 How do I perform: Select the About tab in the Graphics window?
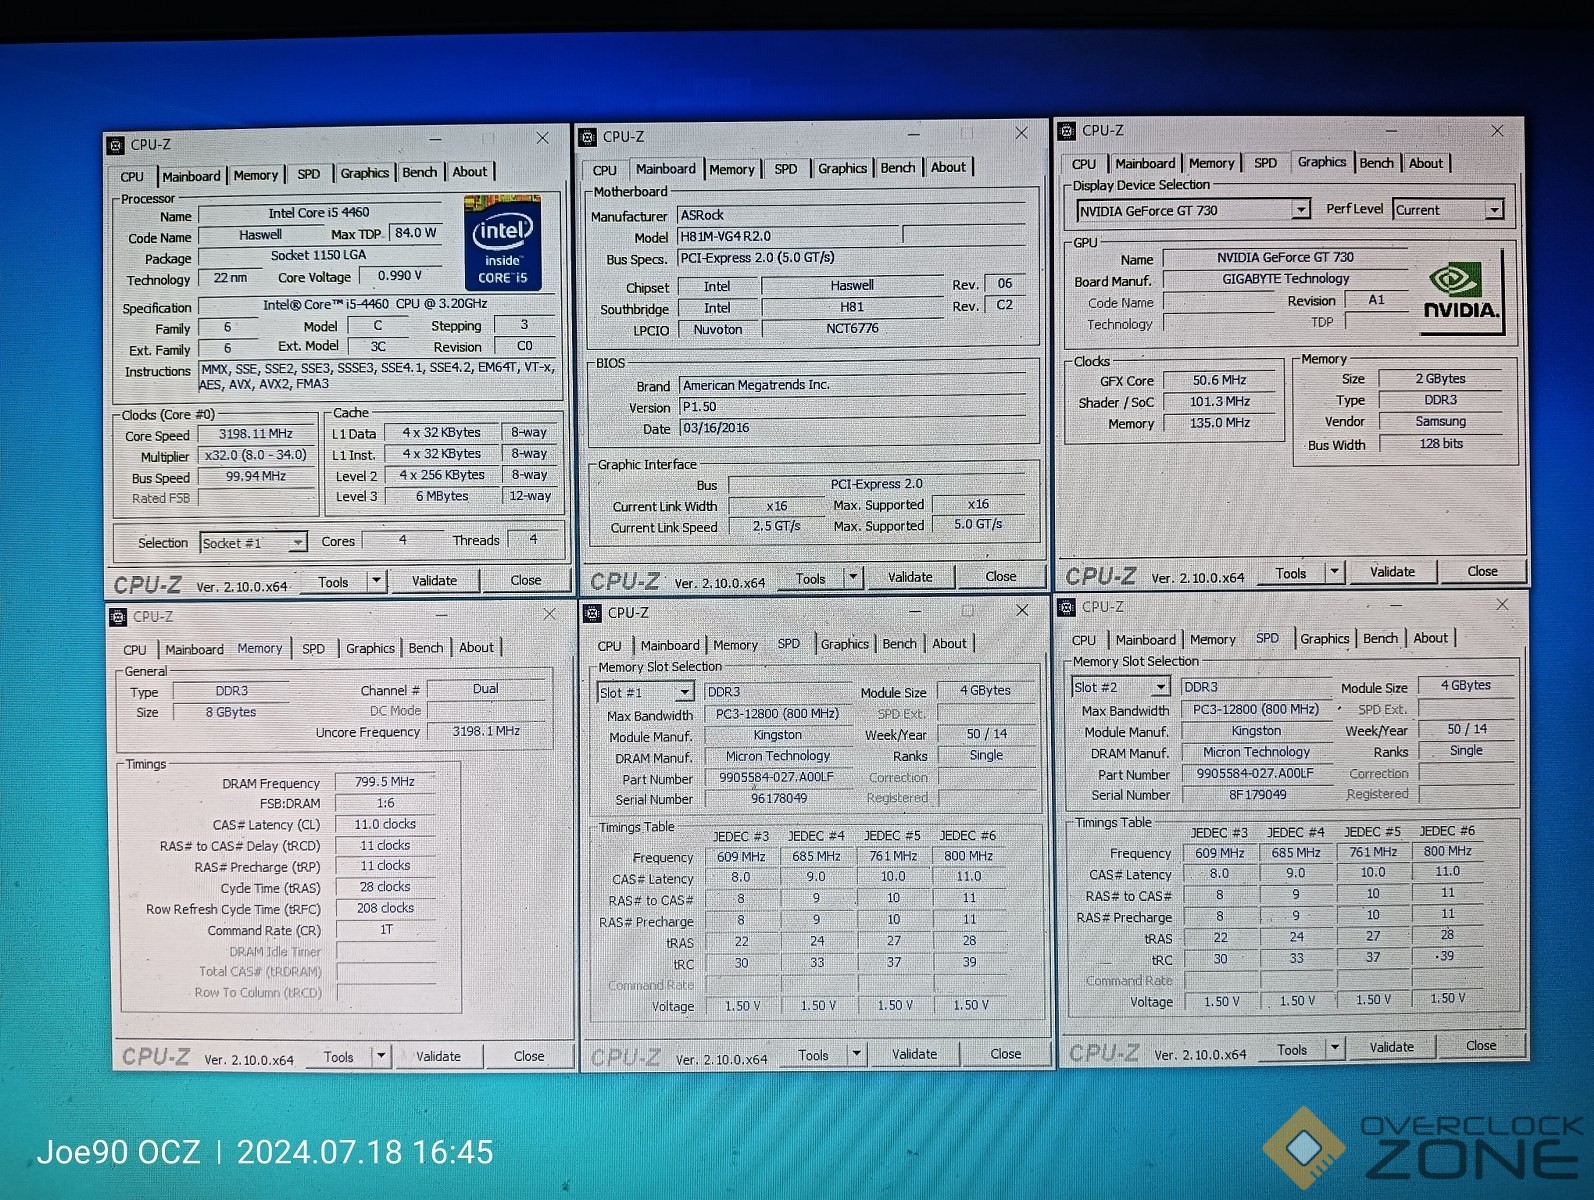coord(1426,163)
